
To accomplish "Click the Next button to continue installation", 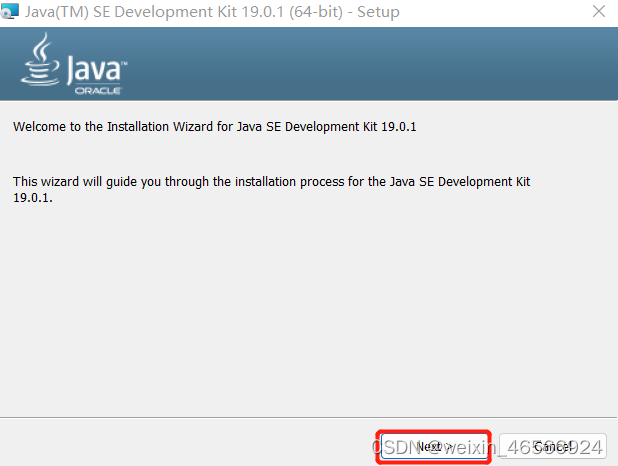I will pos(434,447).
